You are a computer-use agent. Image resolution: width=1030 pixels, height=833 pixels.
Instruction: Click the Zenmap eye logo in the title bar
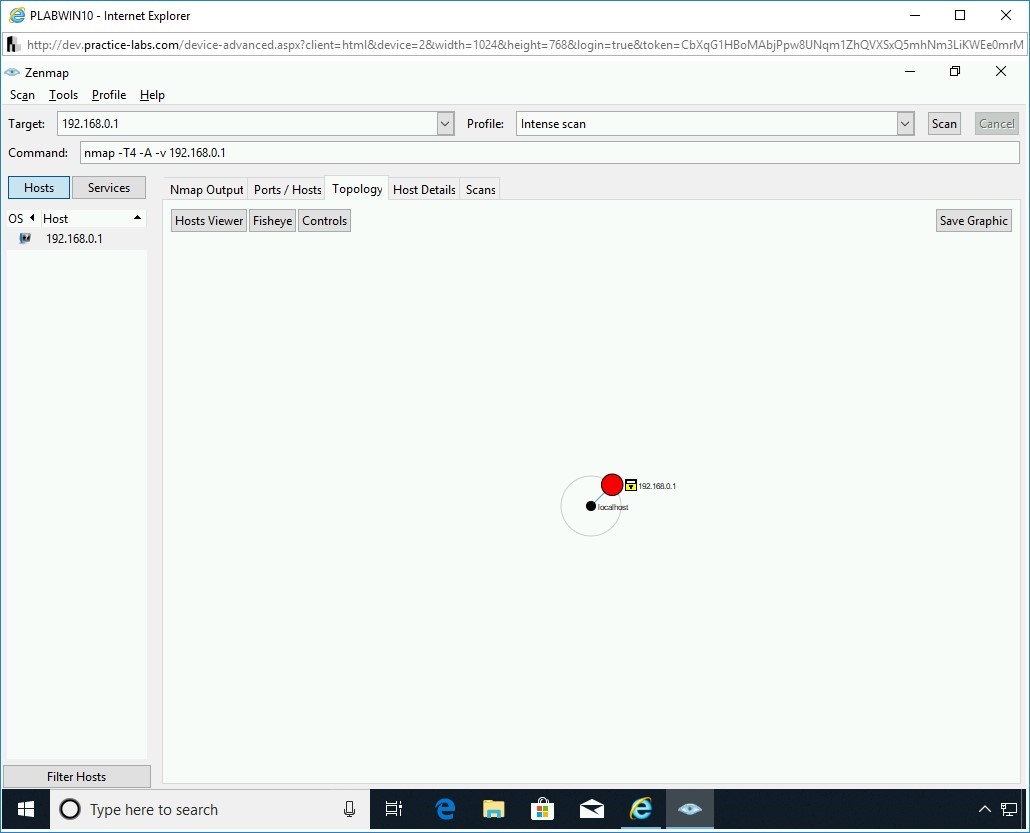coord(12,72)
